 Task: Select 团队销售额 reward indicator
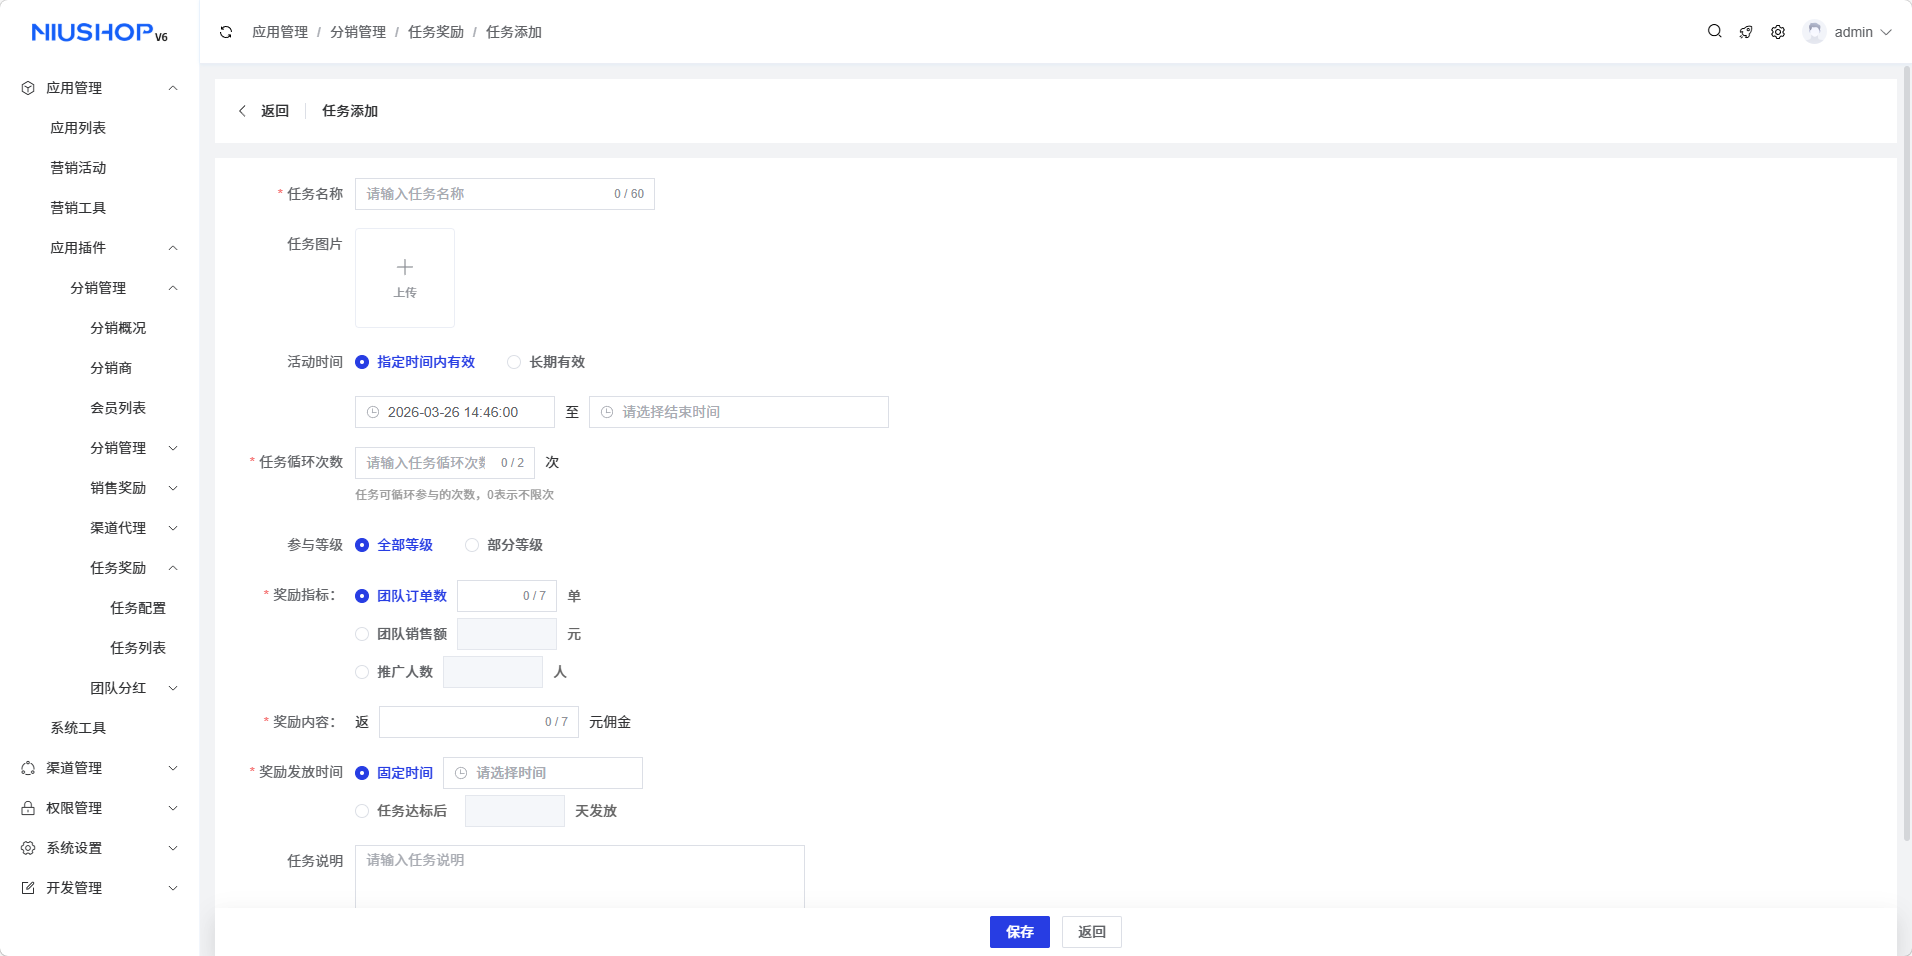tap(362, 634)
